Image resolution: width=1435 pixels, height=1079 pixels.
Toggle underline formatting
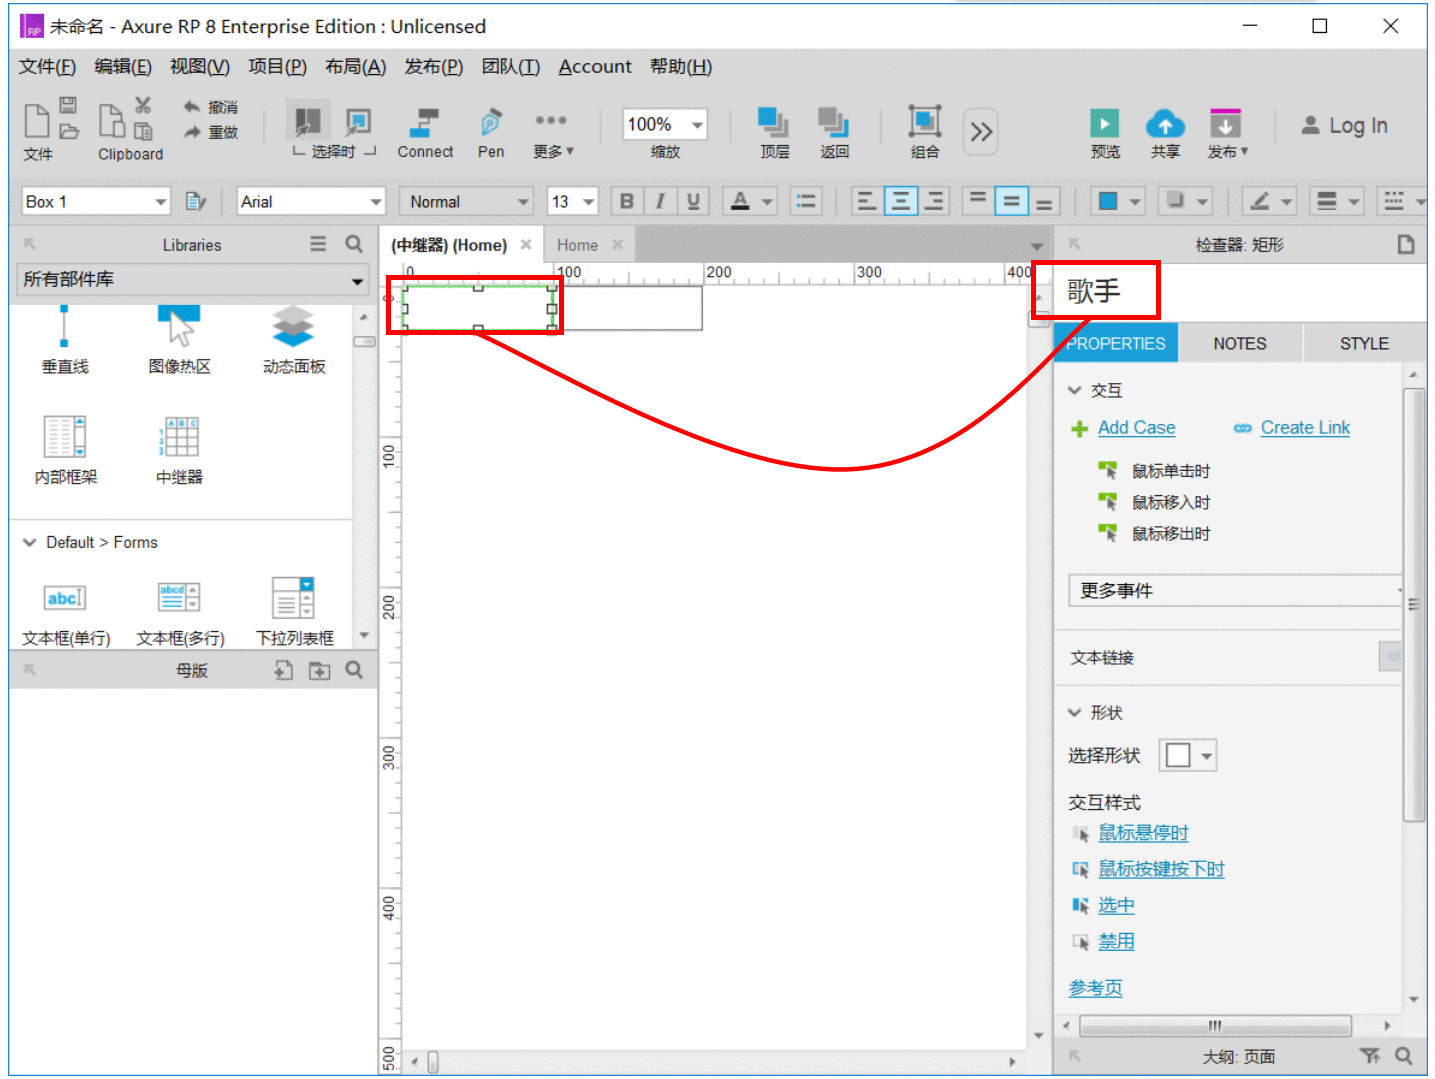click(693, 201)
